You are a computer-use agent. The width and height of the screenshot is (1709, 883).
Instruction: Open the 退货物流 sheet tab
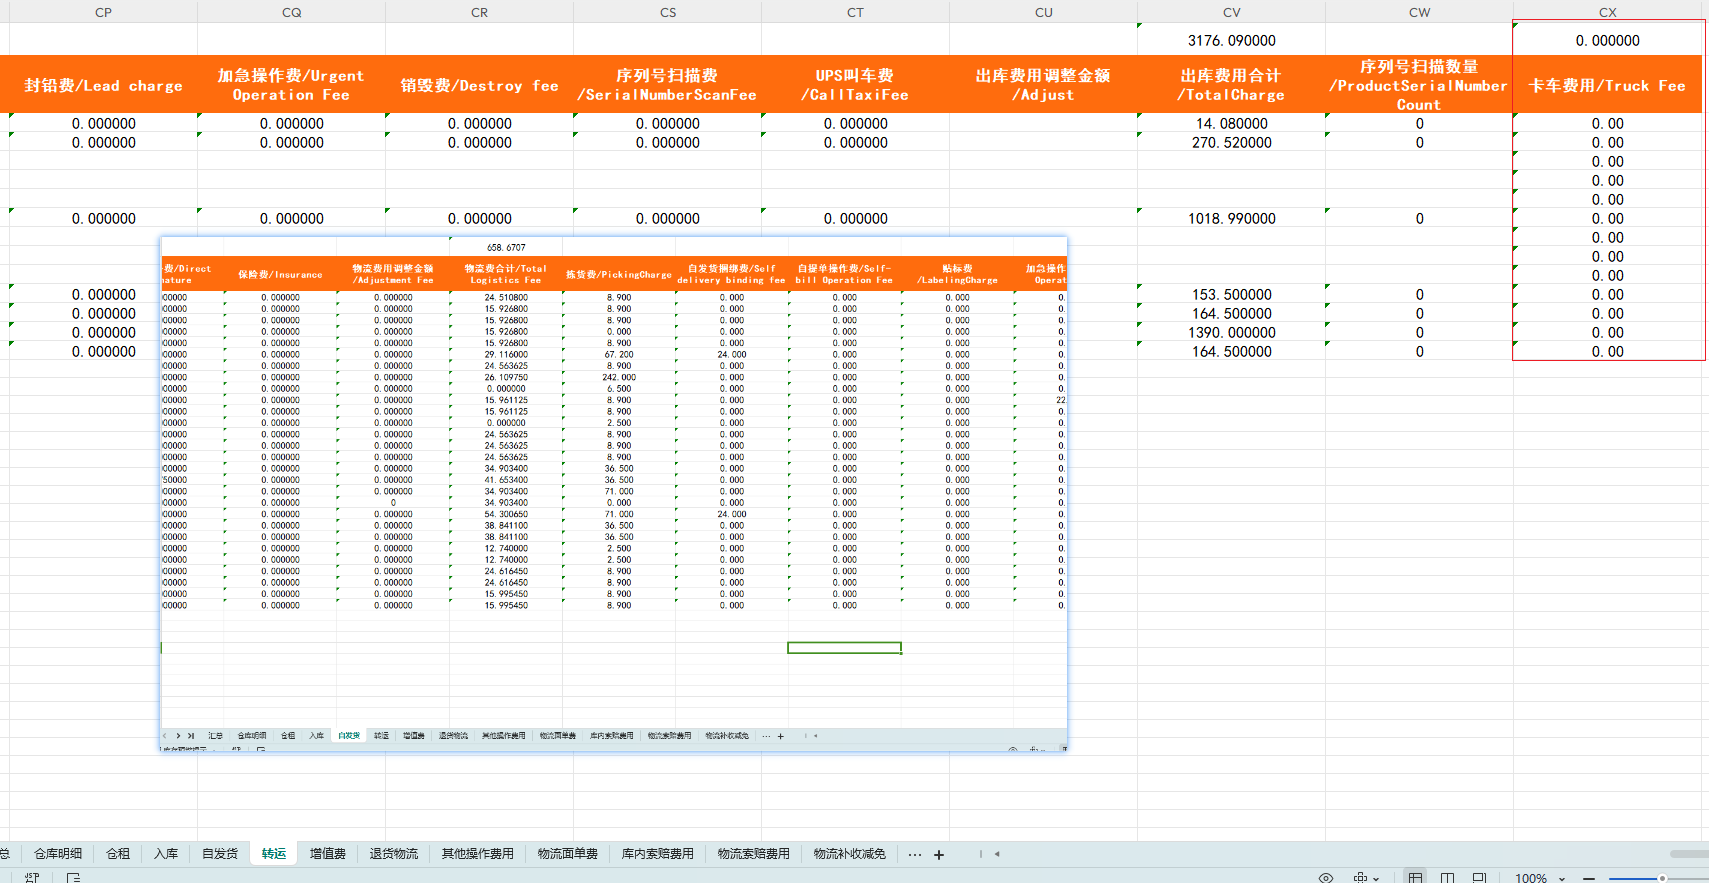coord(394,854)
